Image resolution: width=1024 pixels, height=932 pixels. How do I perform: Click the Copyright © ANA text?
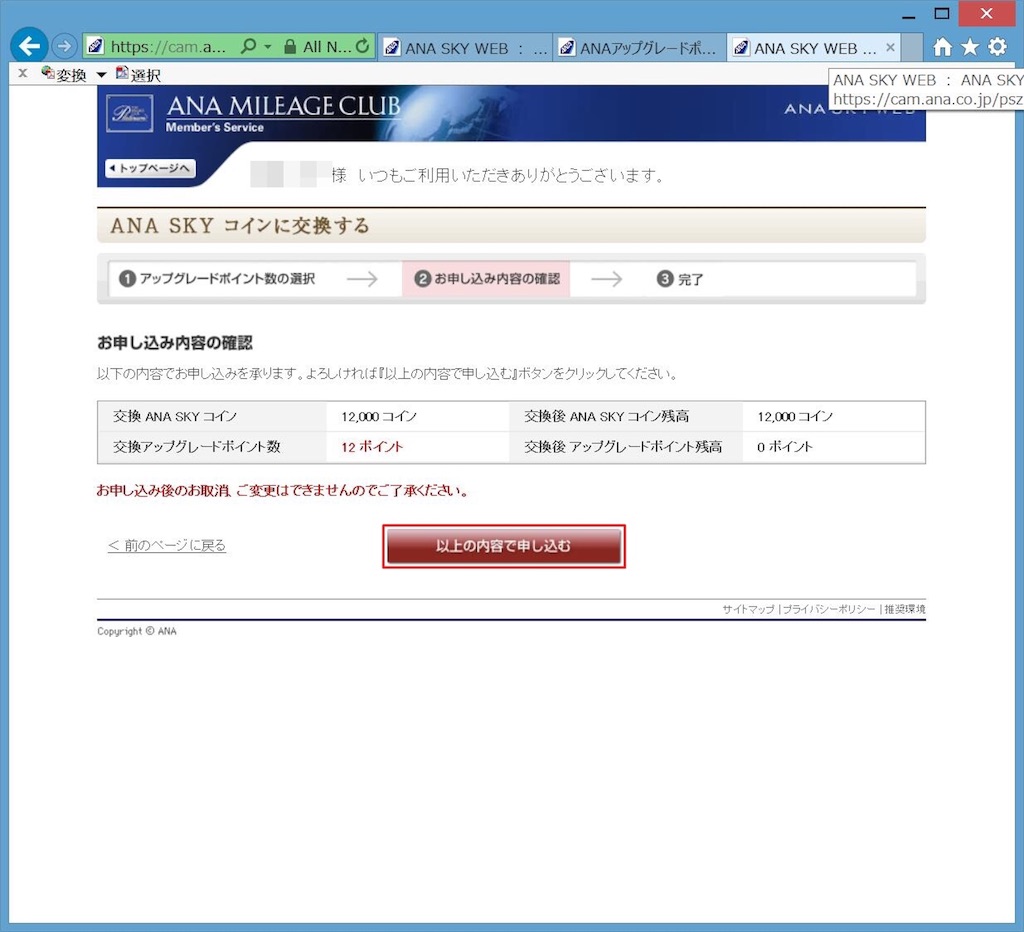(136, 631)
